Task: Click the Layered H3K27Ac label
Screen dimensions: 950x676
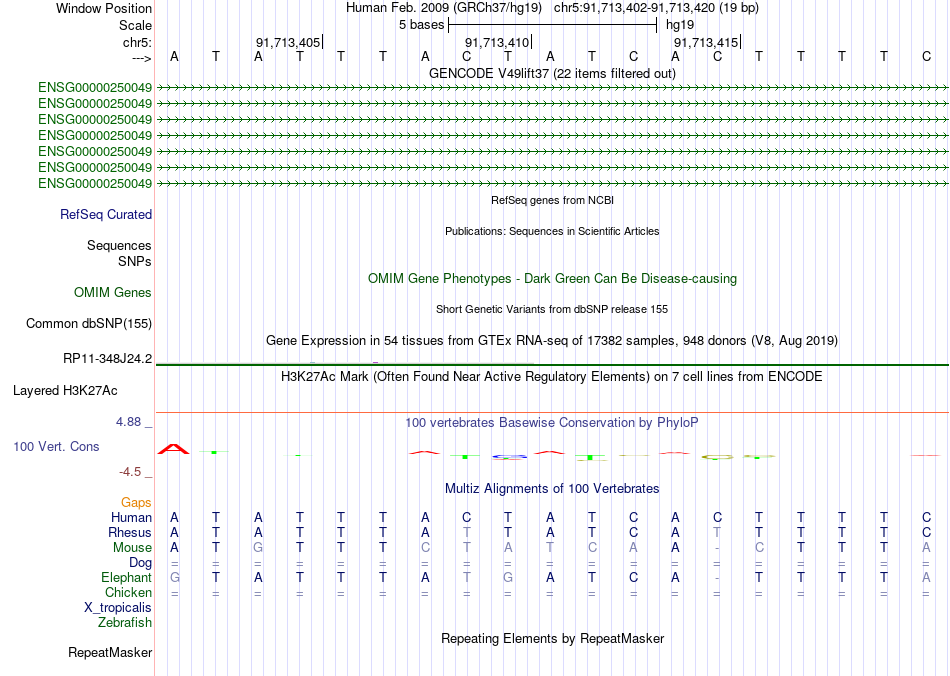Action: pos(65,391)
